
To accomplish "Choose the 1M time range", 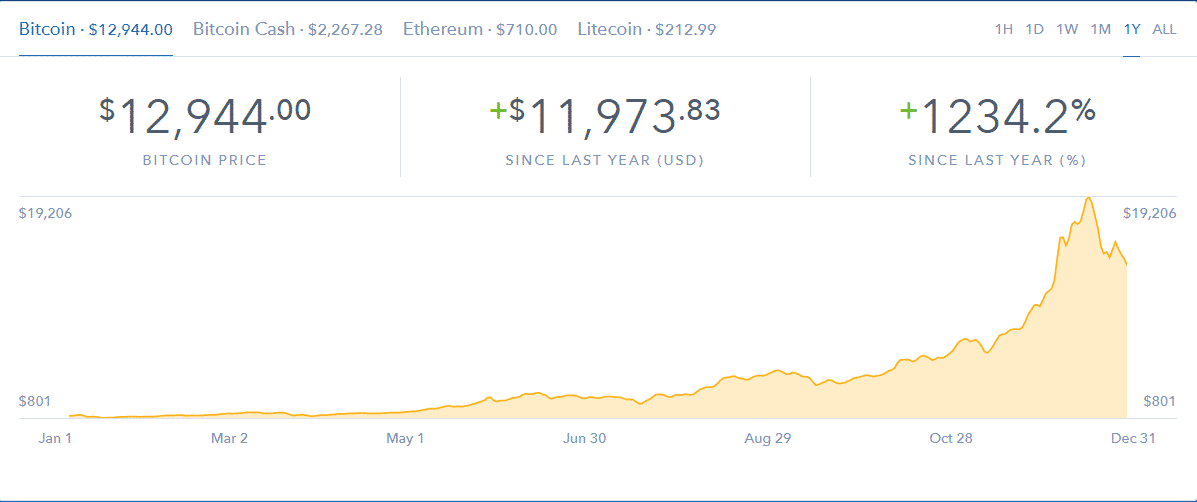I will click(1101, 29).
